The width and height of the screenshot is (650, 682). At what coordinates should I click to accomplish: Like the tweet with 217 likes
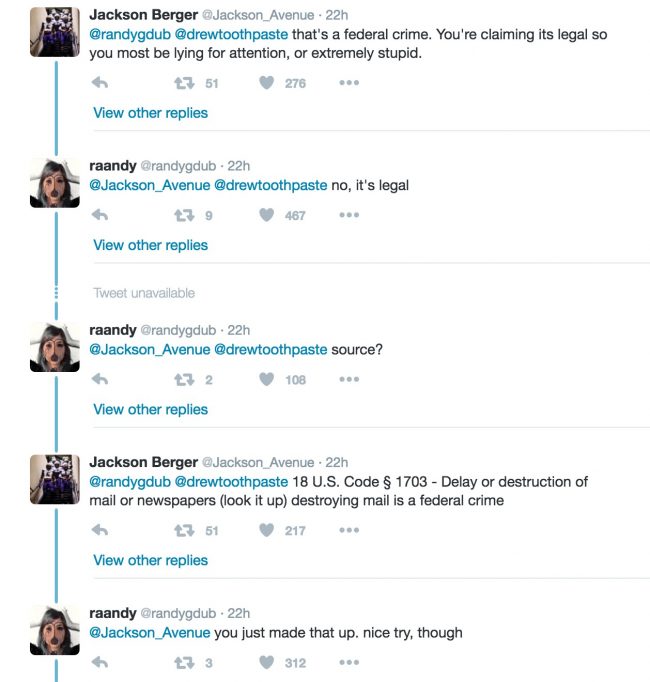point(267,530)
